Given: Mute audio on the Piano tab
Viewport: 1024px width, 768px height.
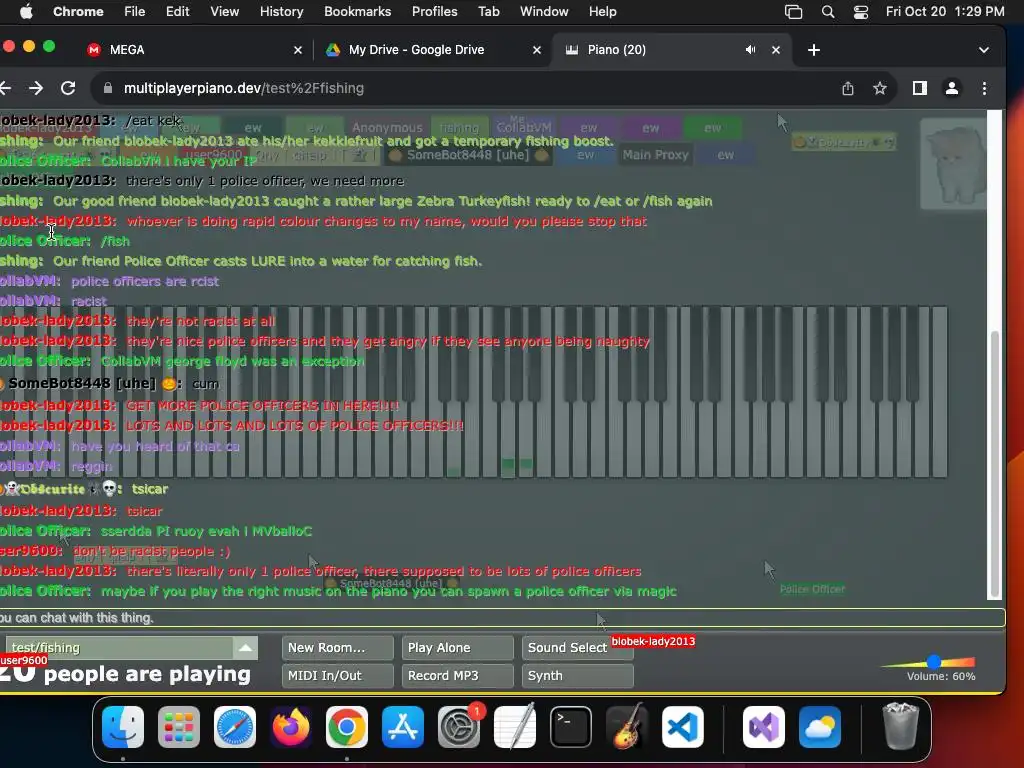Looking at the screenshot, I should tap(750, 50).
